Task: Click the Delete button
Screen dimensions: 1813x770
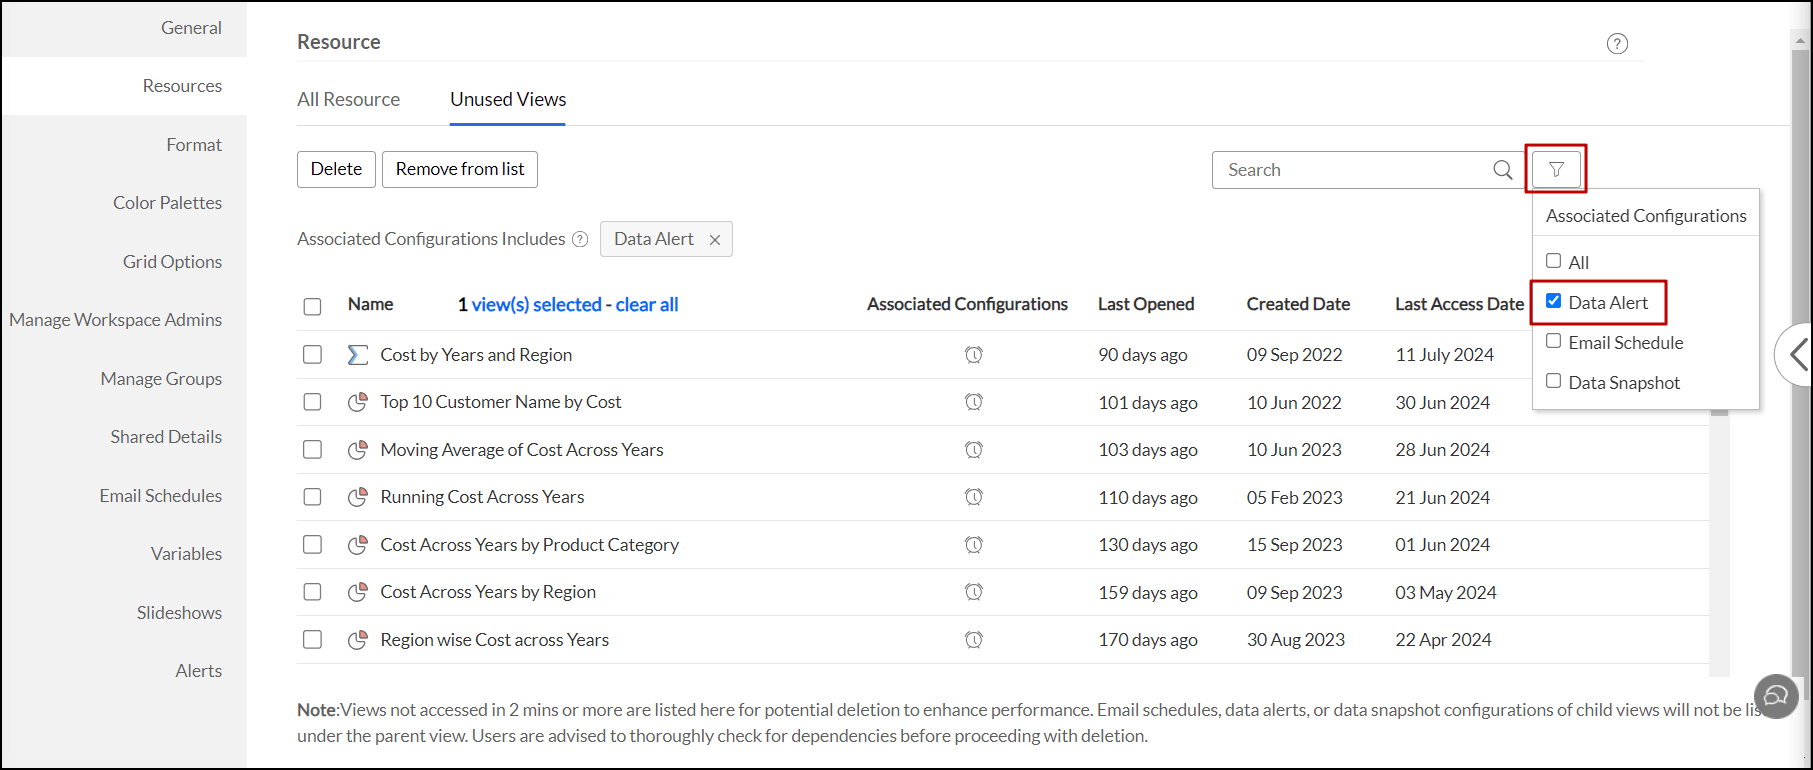Action: click(336, 169)
